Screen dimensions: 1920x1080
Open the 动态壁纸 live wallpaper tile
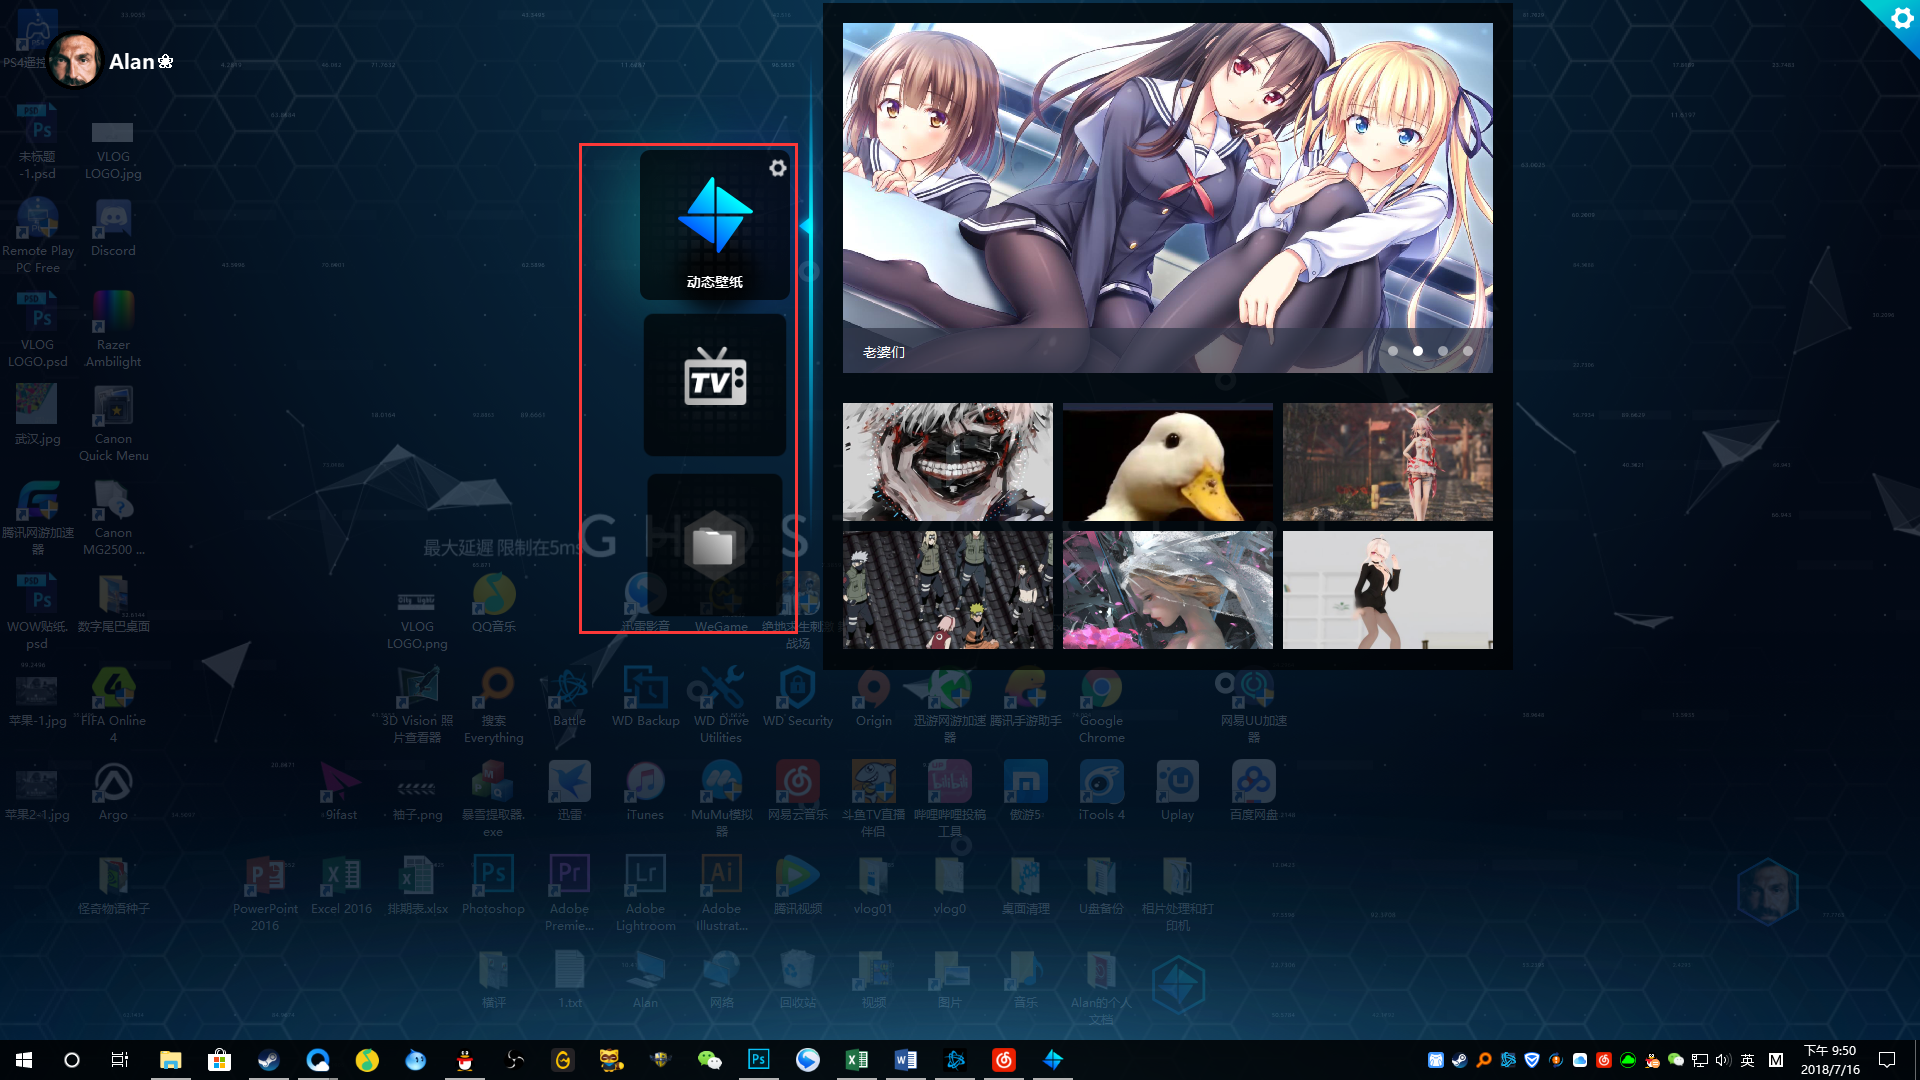click(x=714, y=225)
